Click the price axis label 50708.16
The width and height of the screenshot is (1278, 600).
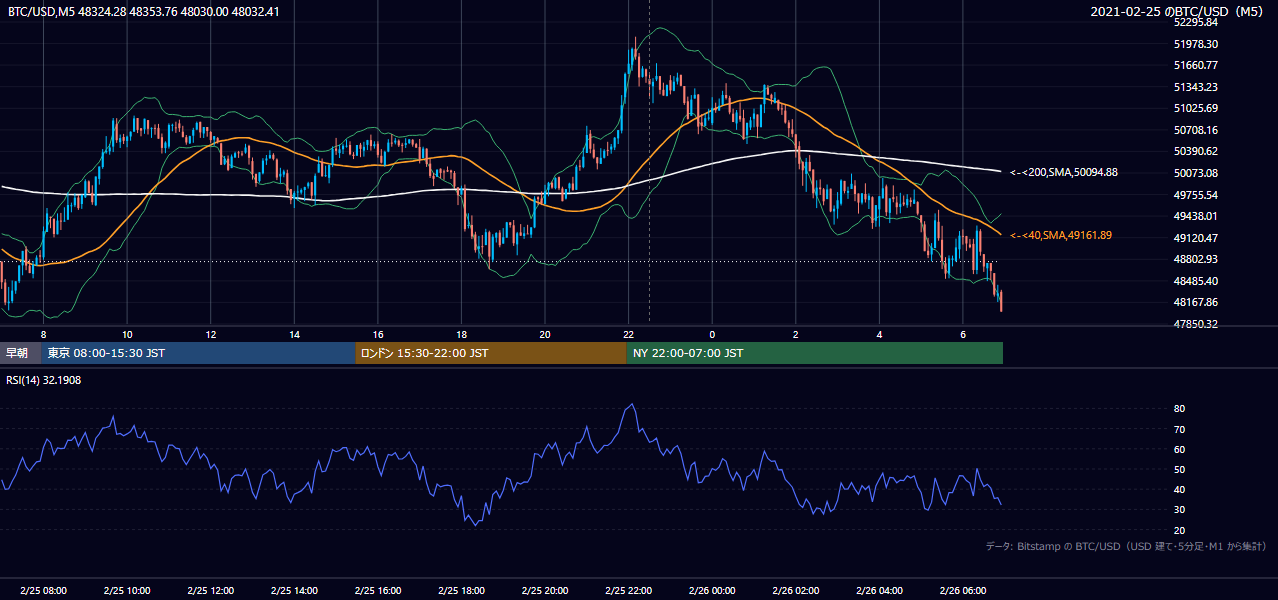click(x=1195, y=130)
